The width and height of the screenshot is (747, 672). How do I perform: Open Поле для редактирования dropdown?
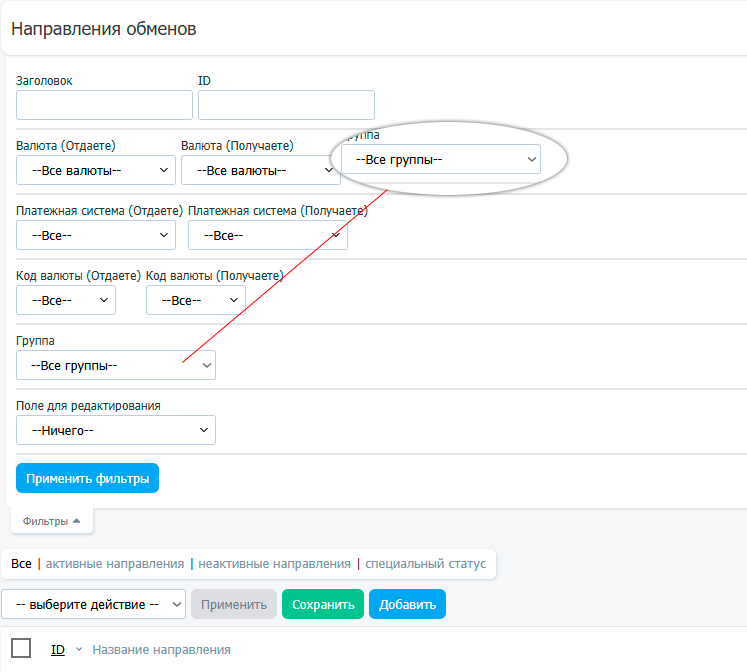point(116,430)
